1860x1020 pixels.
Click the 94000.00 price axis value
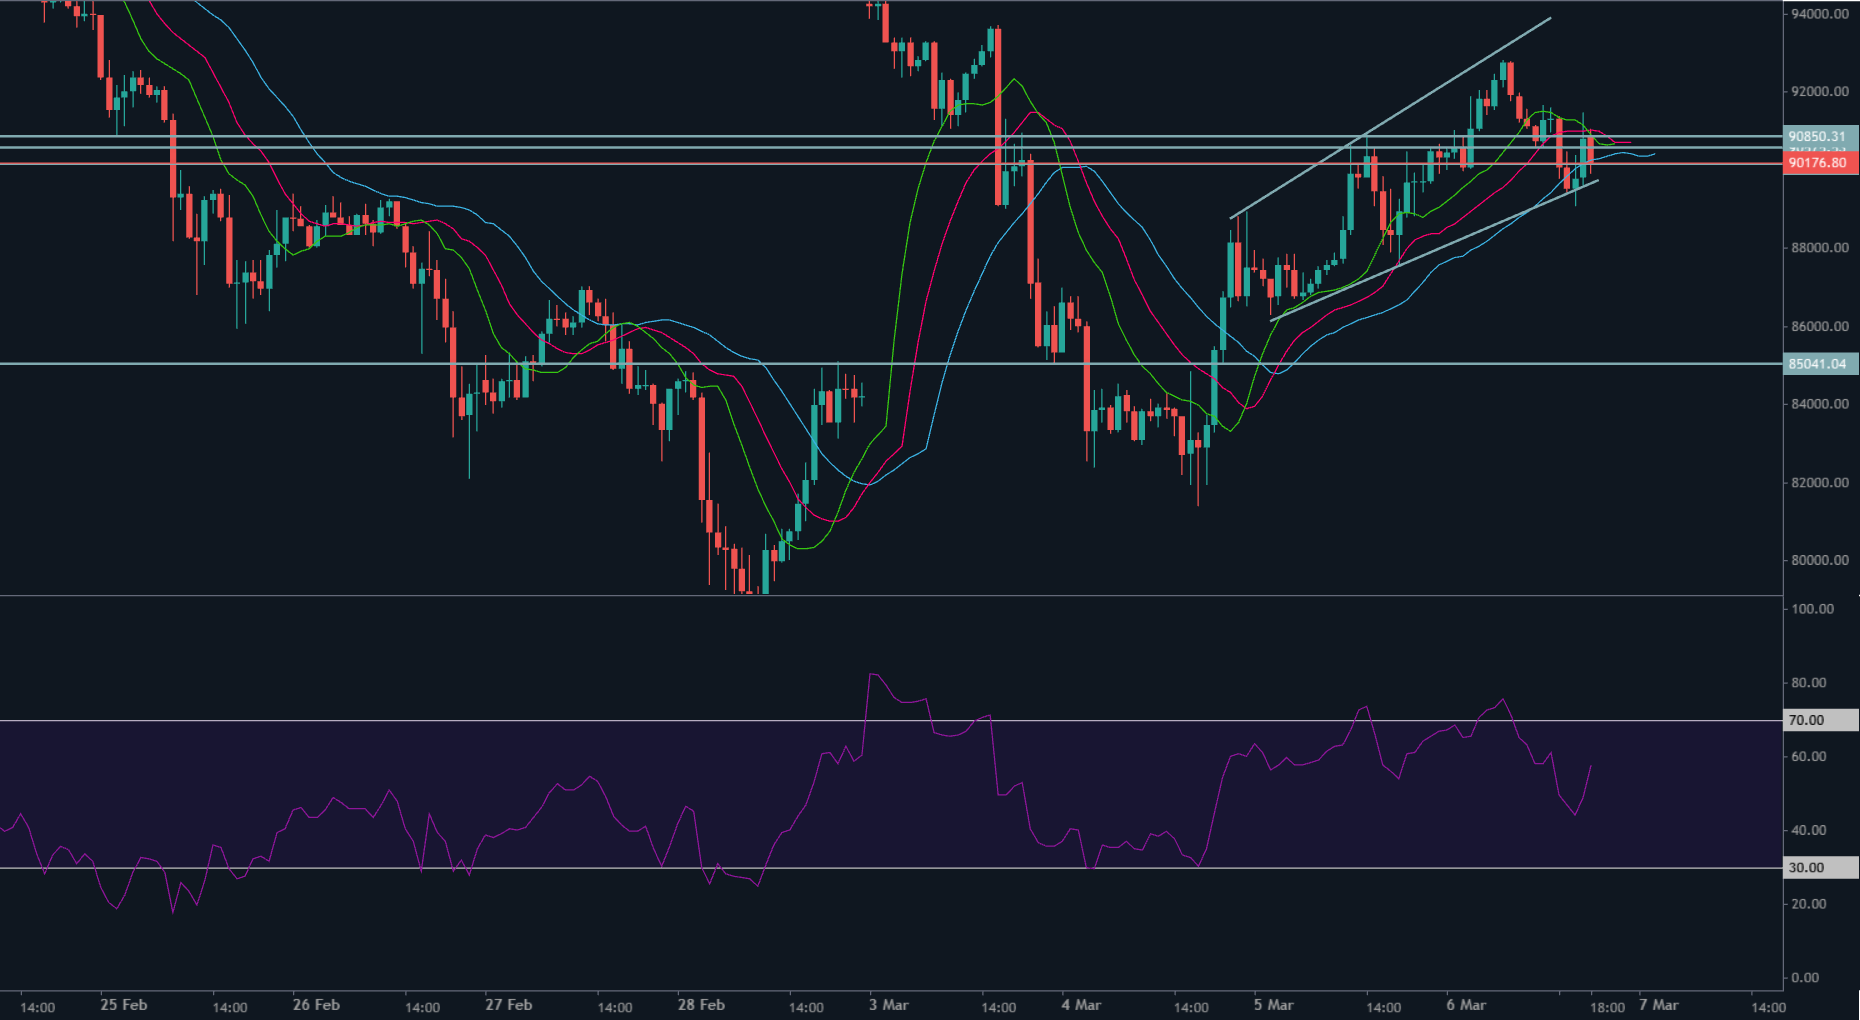tap(1820, 14)
